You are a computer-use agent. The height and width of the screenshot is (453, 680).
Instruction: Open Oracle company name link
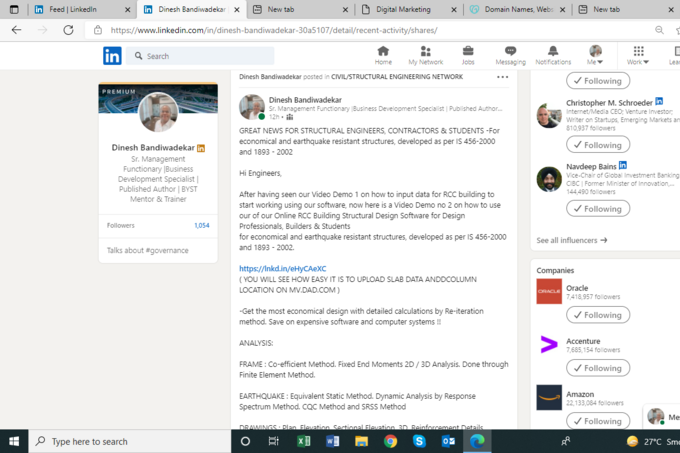577,288
